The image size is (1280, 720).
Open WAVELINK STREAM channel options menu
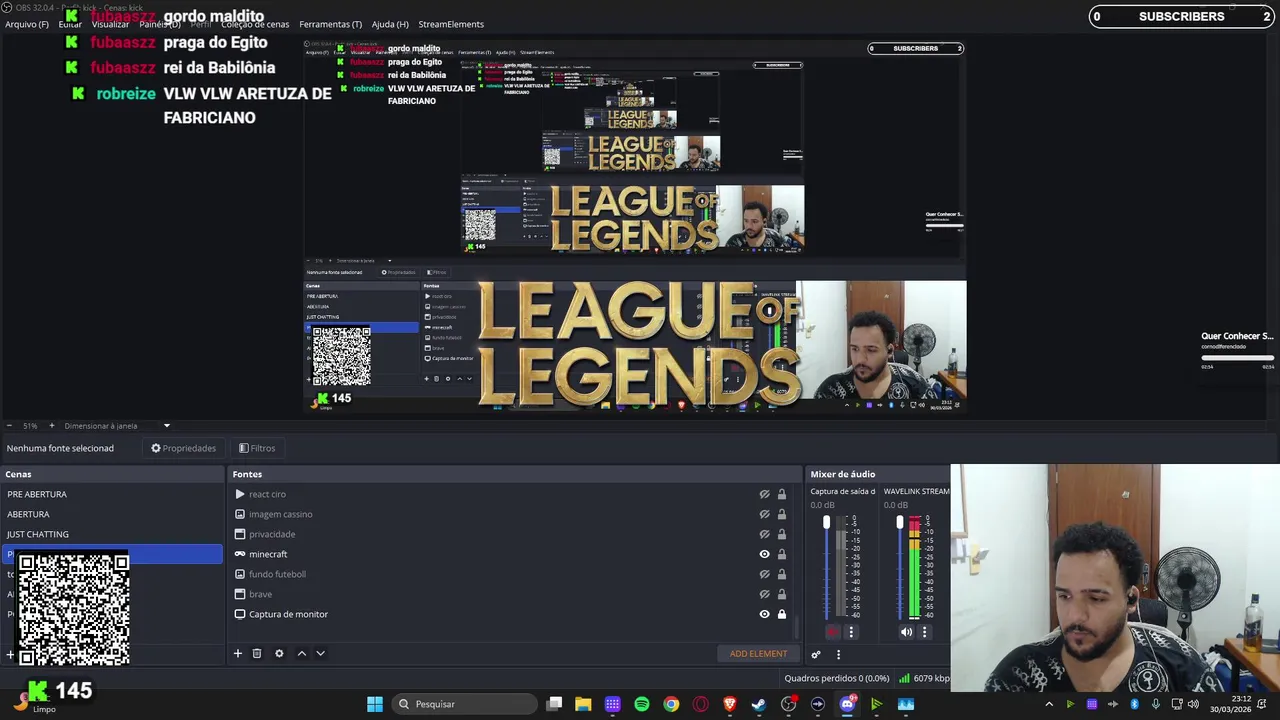coord(924,632)
